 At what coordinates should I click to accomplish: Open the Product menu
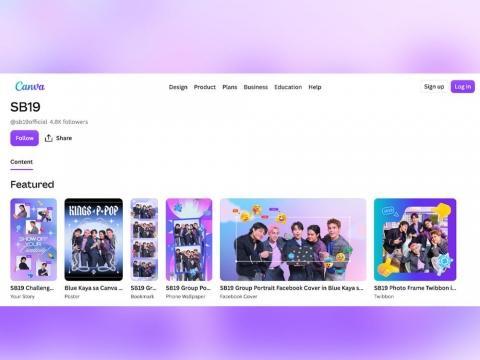[x=205, y=87]
